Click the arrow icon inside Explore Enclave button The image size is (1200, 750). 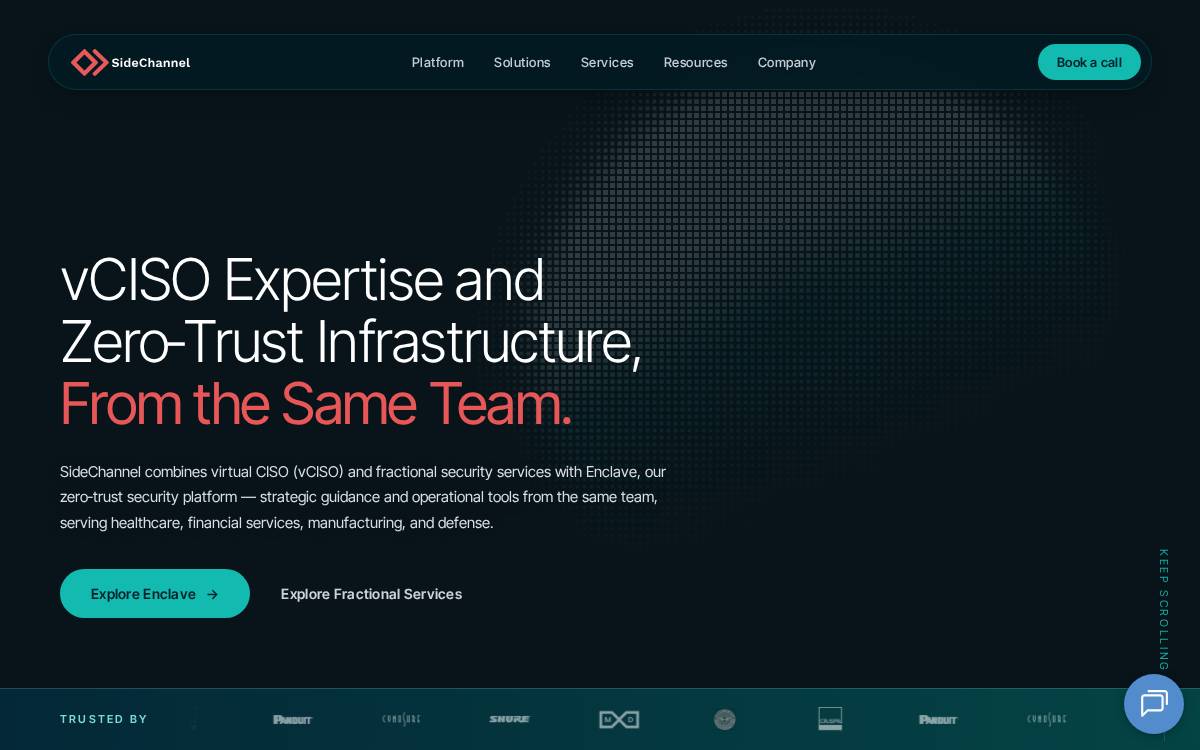212,594
